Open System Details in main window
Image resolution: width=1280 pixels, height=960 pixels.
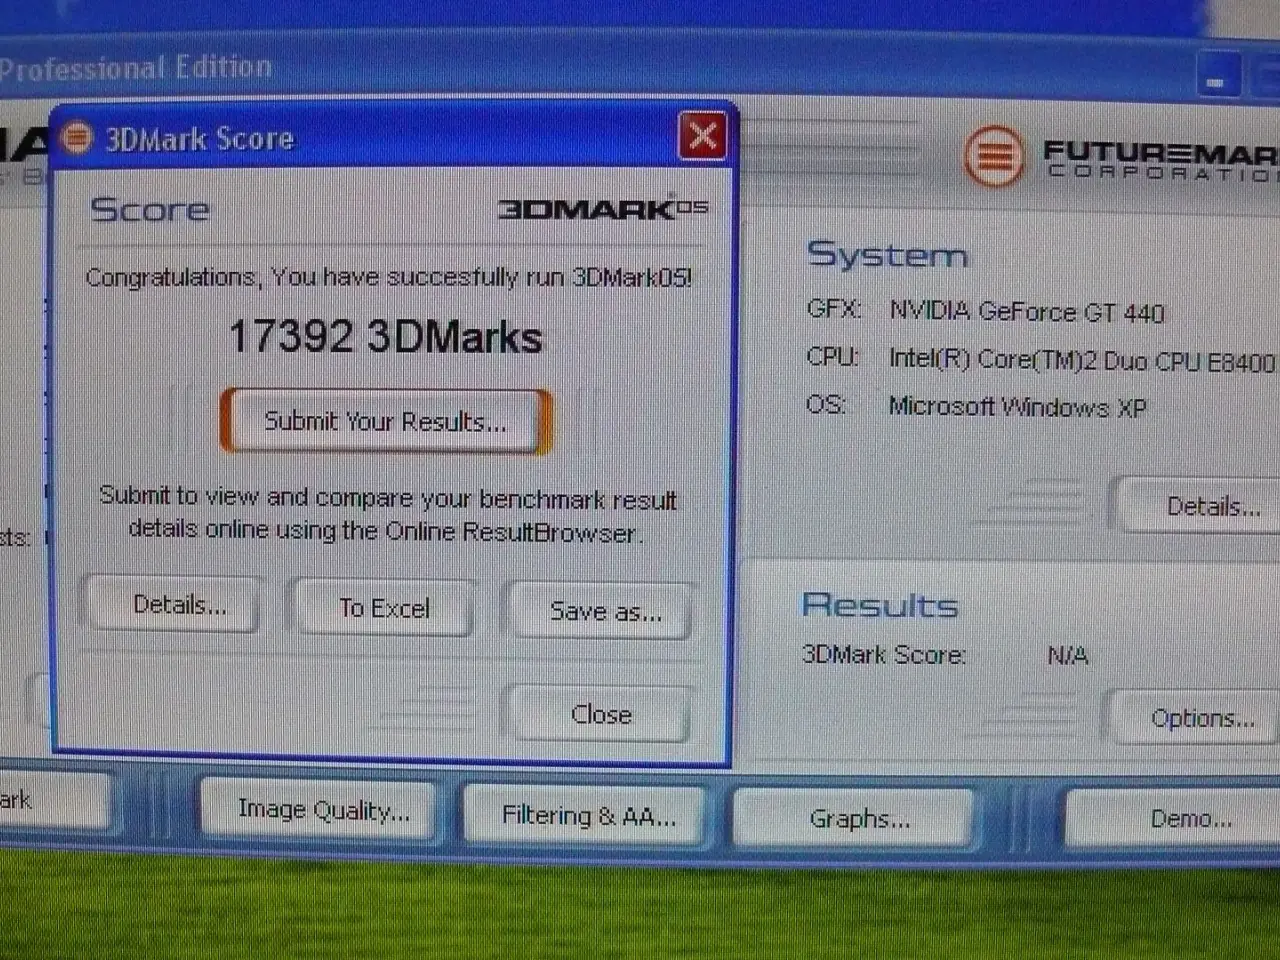[1200, 506]
